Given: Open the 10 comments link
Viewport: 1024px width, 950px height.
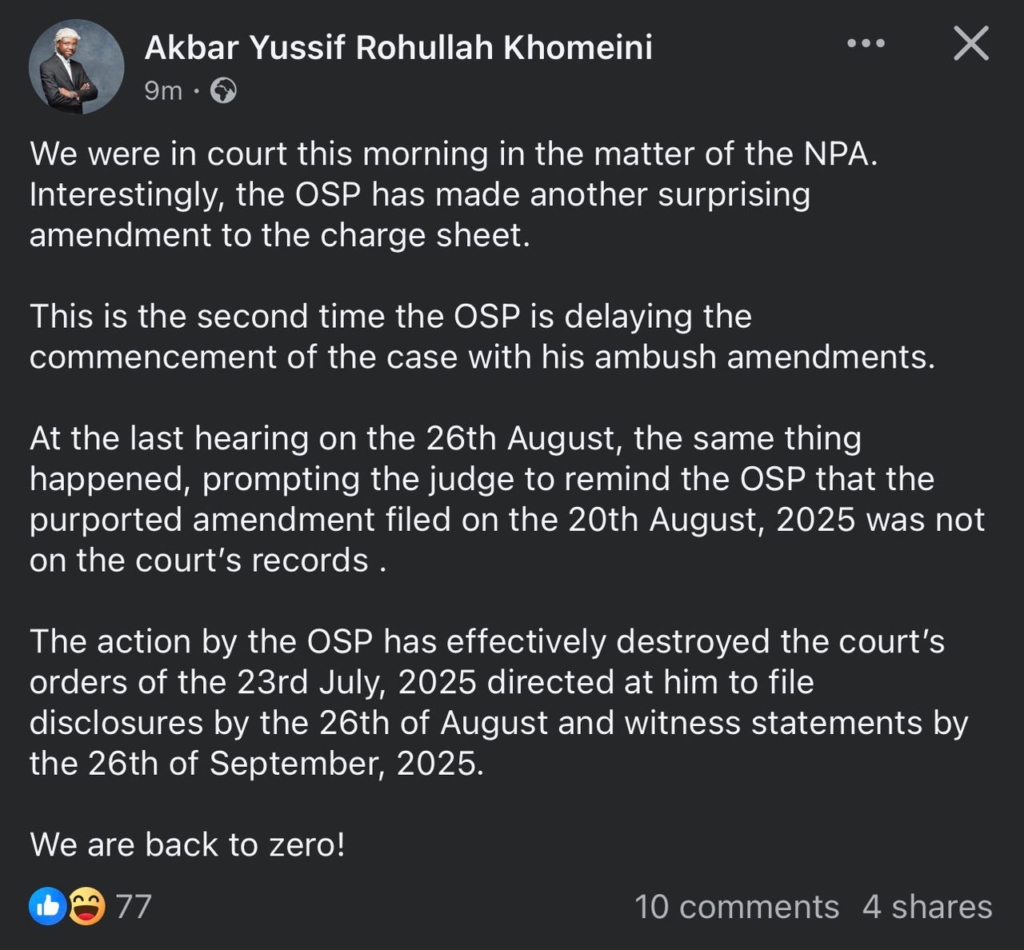Looking at the screenshot, I should tap(736, 907).
